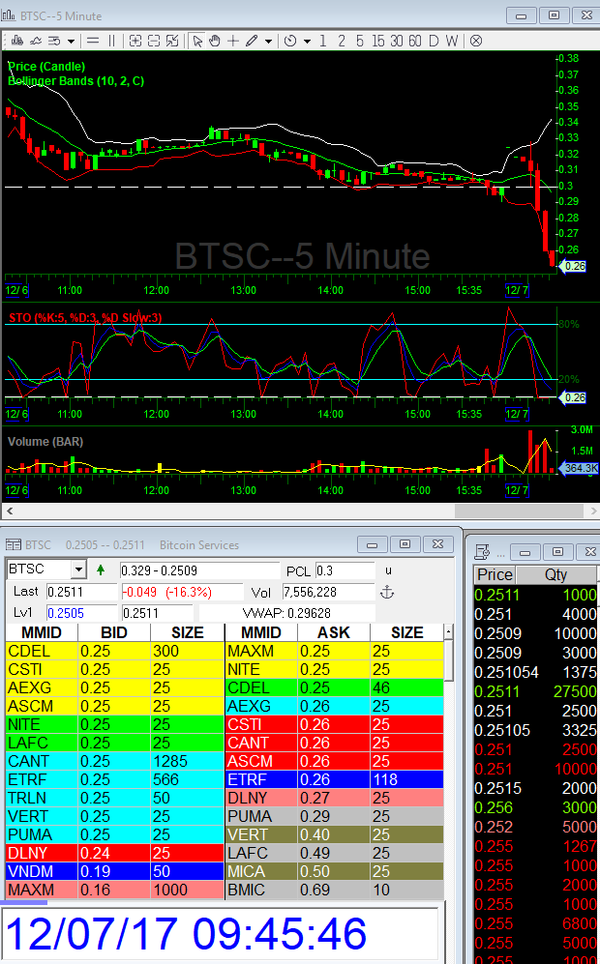Open the BTSC symbol dropdown
Screen dimensions: 600x964
click(80, 570)
